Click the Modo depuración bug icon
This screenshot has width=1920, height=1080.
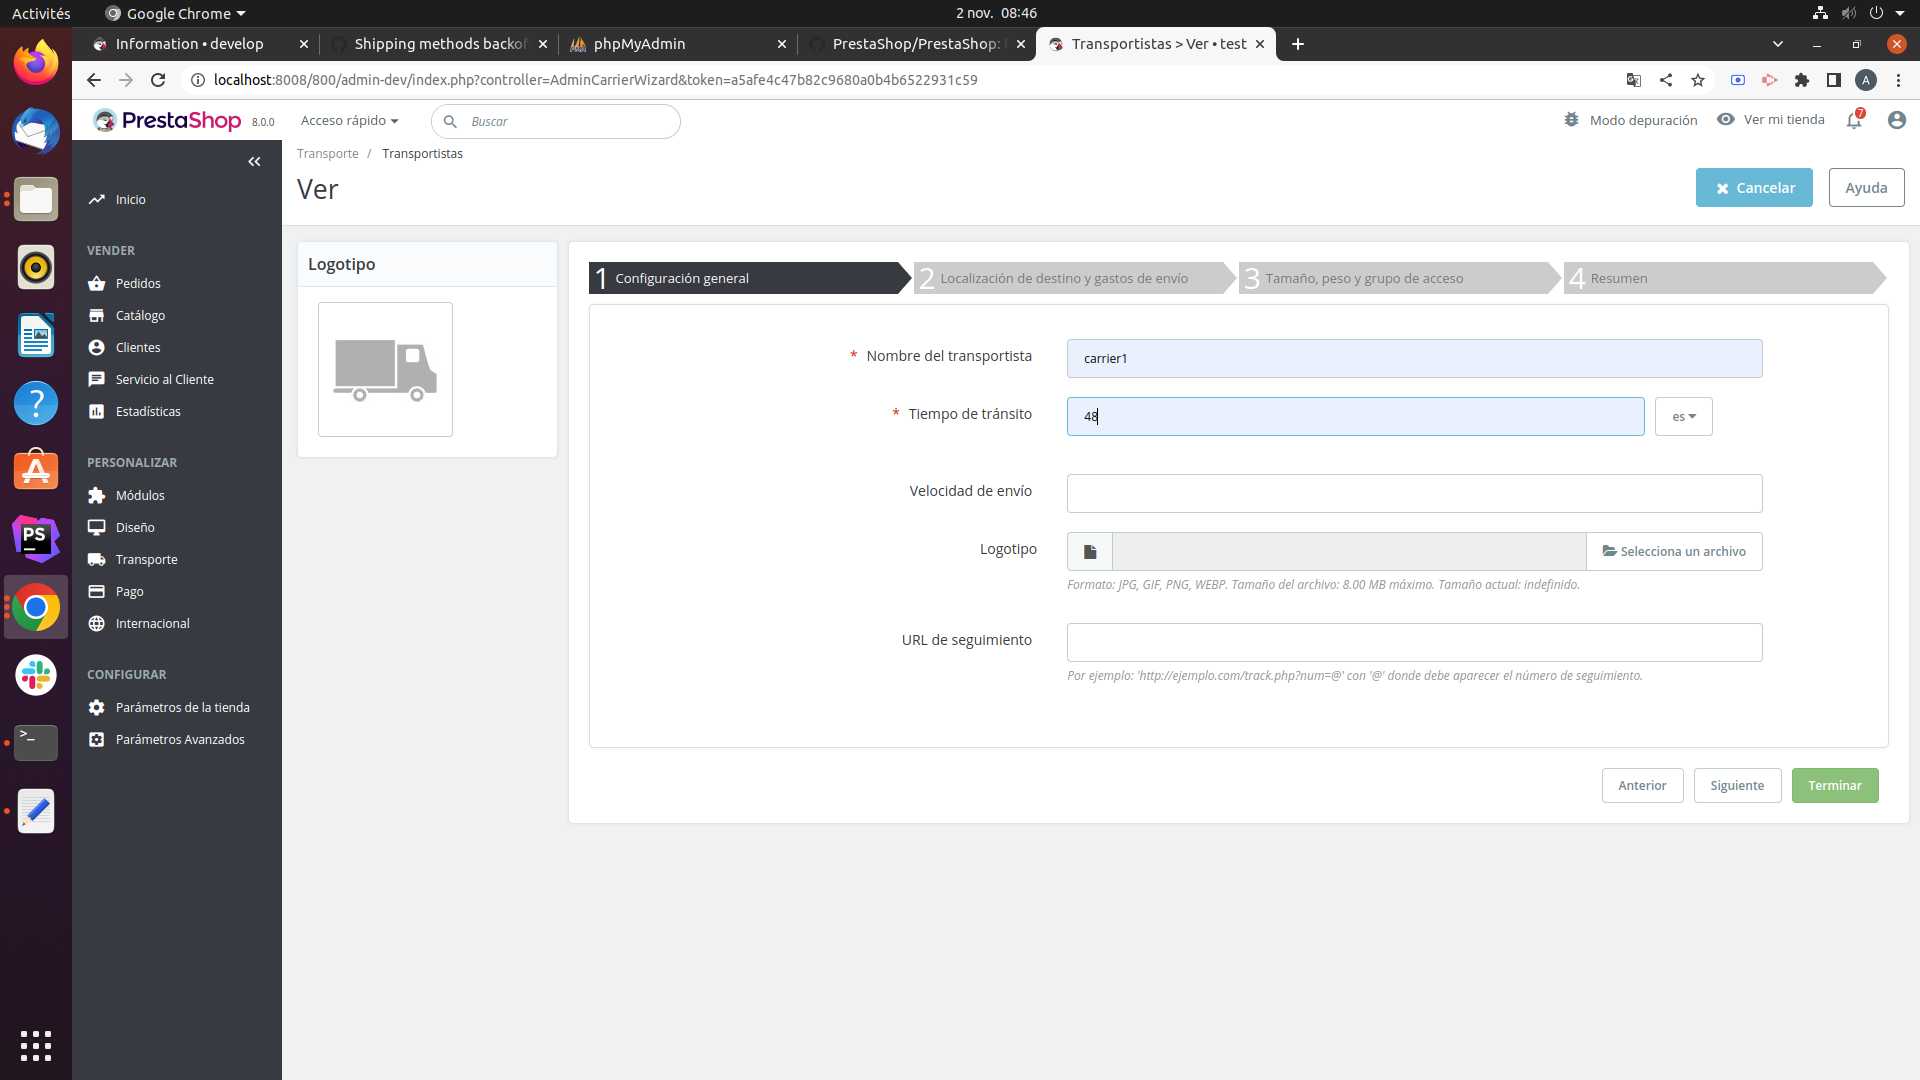tap(1571, 119)
